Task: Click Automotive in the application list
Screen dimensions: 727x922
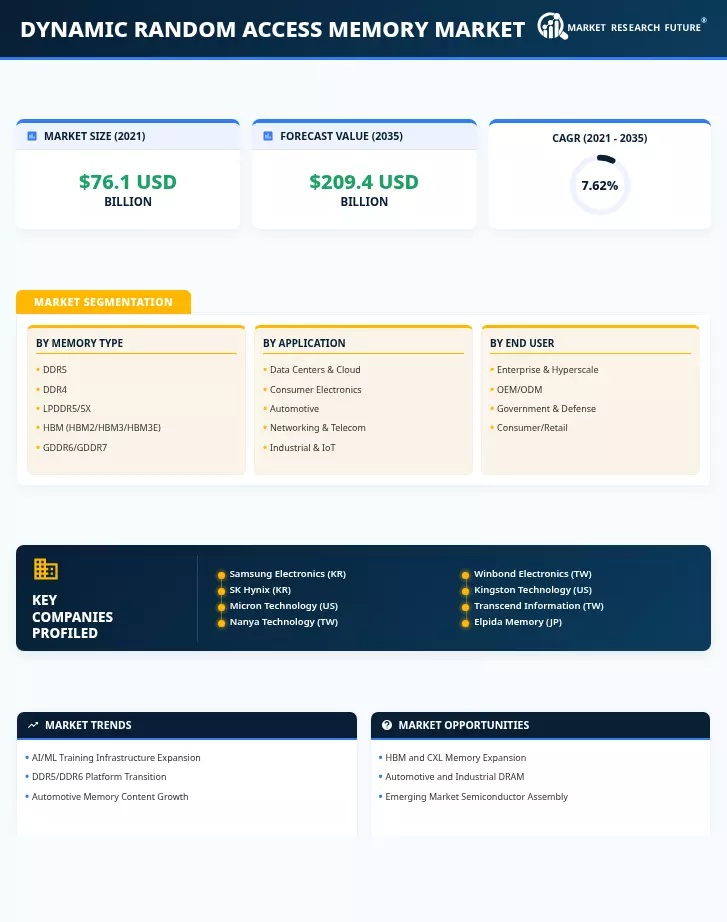Action: (294, 408)
